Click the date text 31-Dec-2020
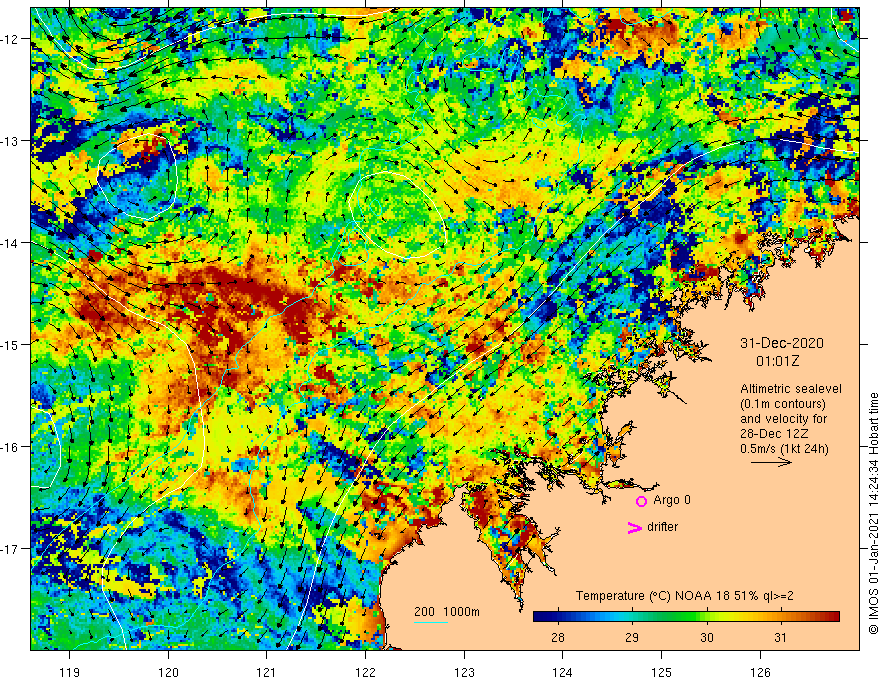This screenshot has width=880, height=680. coord(782,343)
